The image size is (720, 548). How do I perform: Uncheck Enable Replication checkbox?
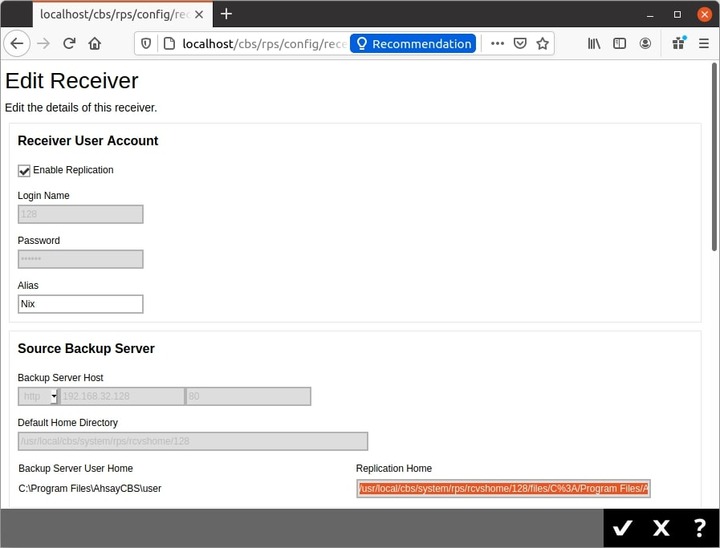point(25,171)
